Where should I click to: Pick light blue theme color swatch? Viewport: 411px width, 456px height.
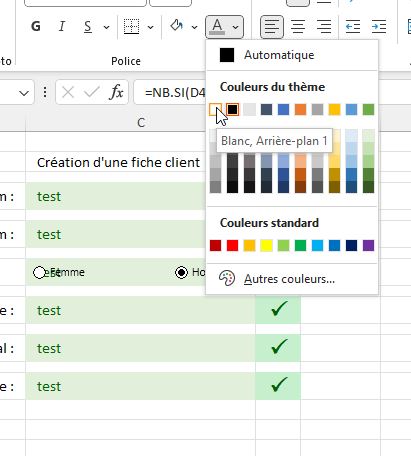[x=351, y=109]
